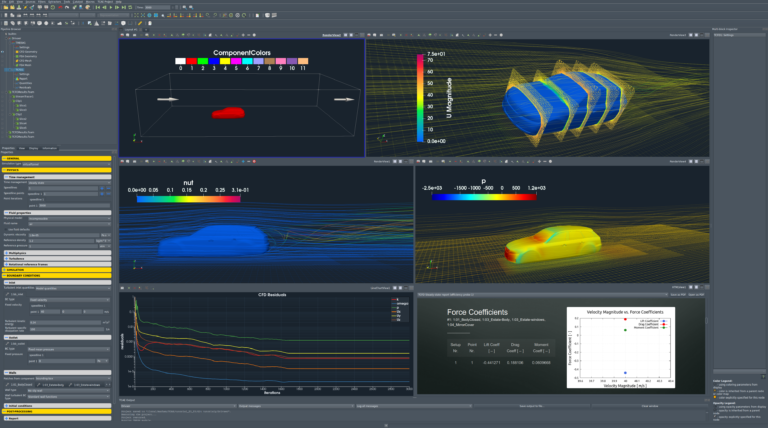The image size is (768, 428).
Task: Click Save as PDF in report view
Action: click(x=677, y=295)
